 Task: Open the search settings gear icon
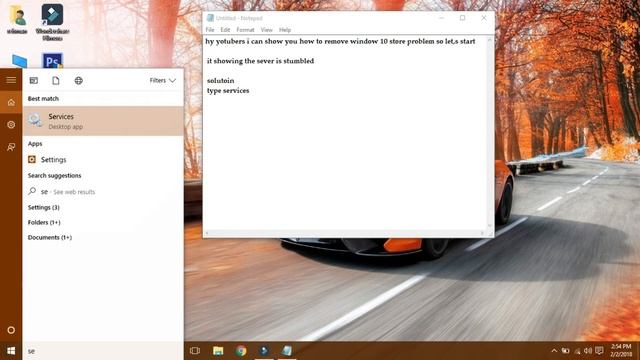click(11, 124)
